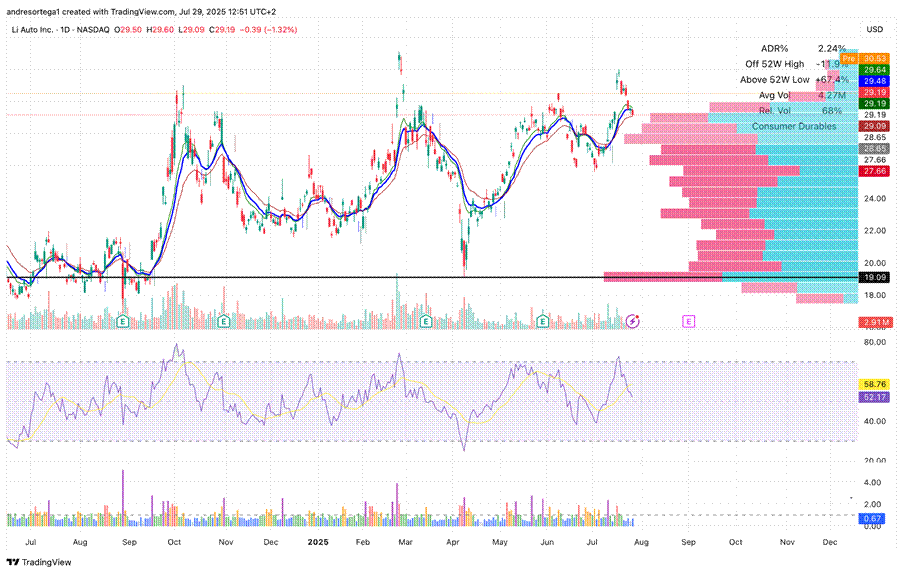The height and width of the screenshot is (574, 903).
Task: Click the Jun label on time axis
Action: pyautogui.click(x=547, y=542)
